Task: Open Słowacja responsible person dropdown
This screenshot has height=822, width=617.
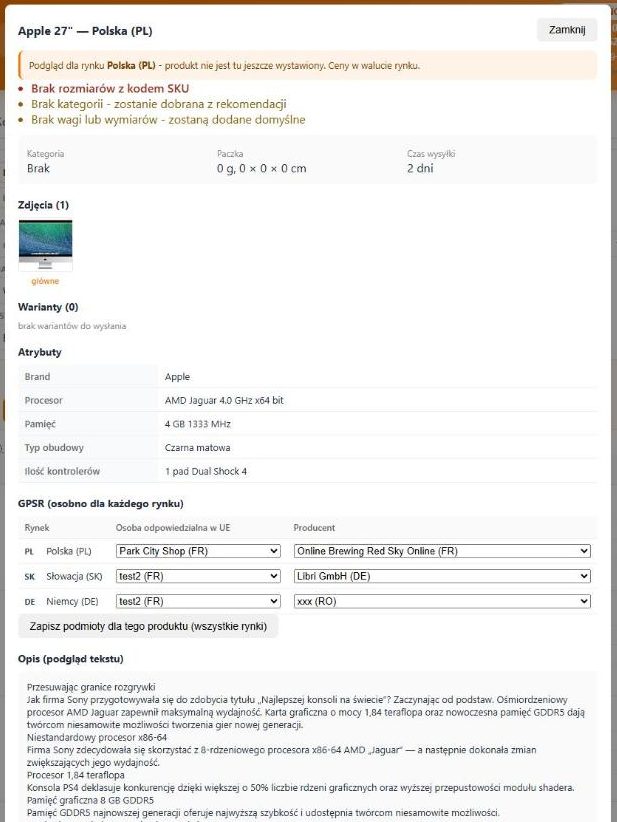Action: [198, 576]
